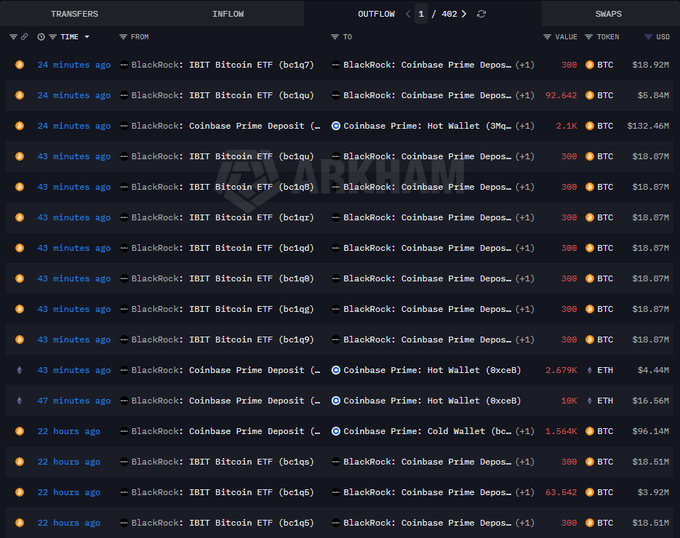
Task: Open Coinbase Prime Cold Wallet (bc… address
Action: tap(427, 431)
